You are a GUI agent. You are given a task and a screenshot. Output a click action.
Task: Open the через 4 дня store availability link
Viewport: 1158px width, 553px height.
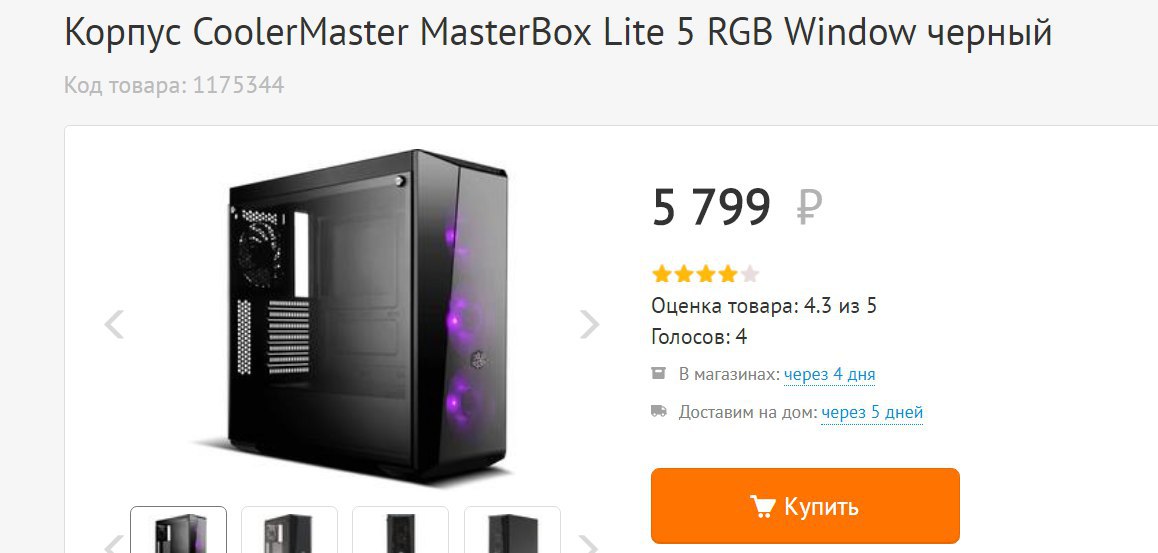click(x=829, y=374)
